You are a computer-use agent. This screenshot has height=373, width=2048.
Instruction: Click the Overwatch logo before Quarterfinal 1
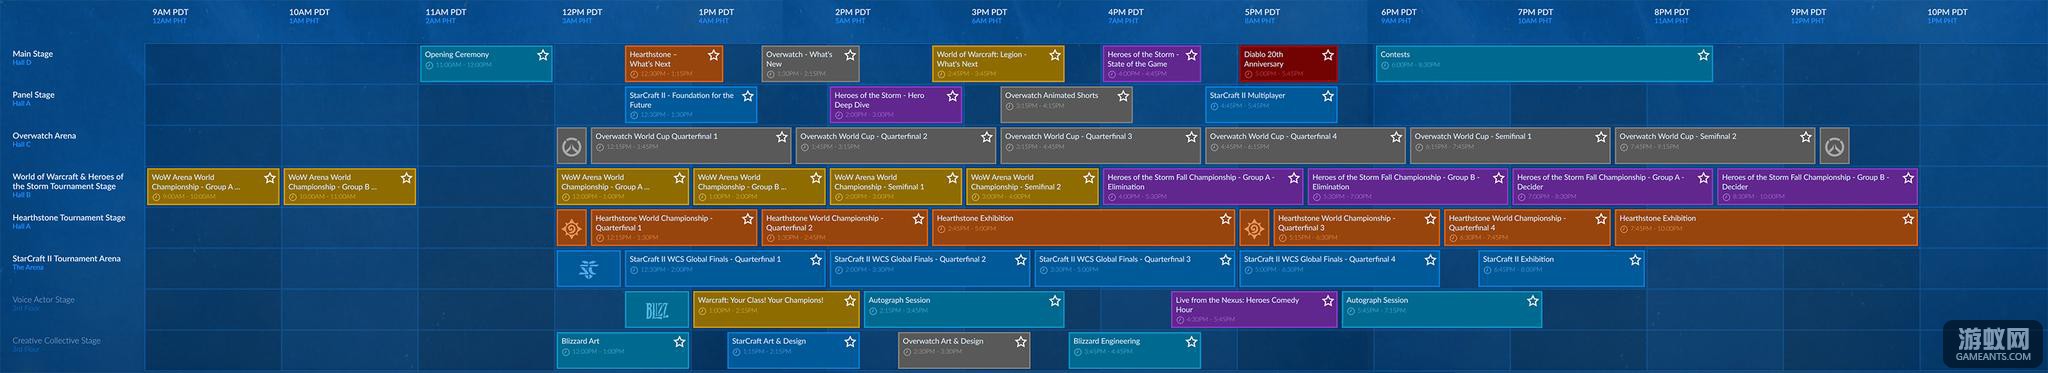click(x=572, y=146)
